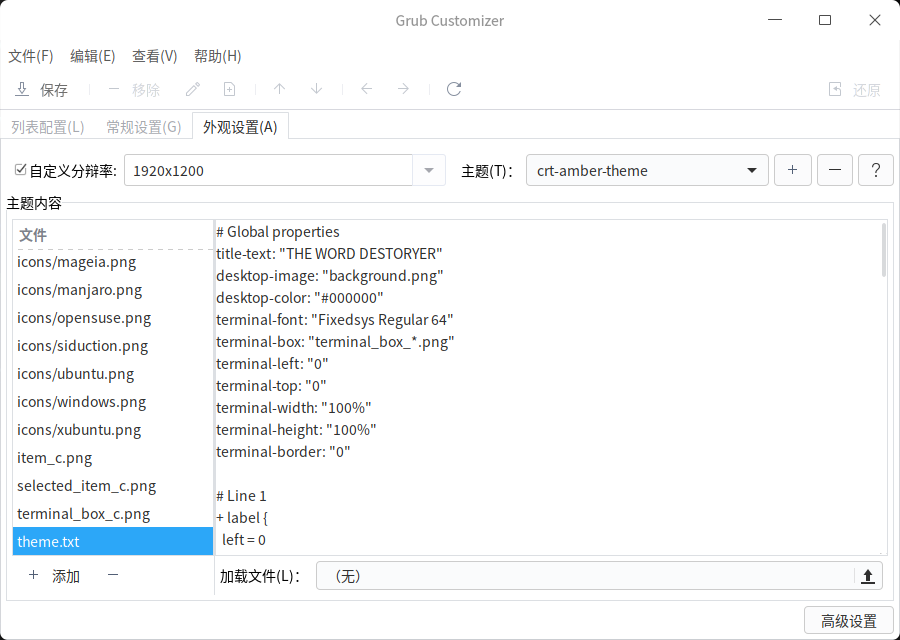This screenshot has height=640, width=900.
Task: Click 添加 to add a theme file
Action: [54, 576]
